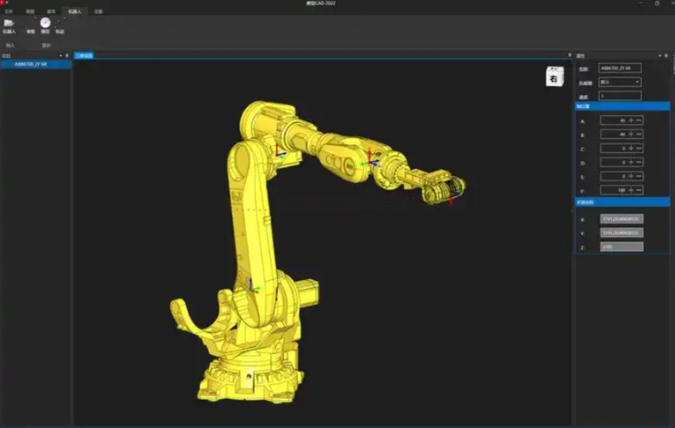Select the 3D view tab above the viewport
This screenshot has height=428, width=675.
(x=84, y=56)
